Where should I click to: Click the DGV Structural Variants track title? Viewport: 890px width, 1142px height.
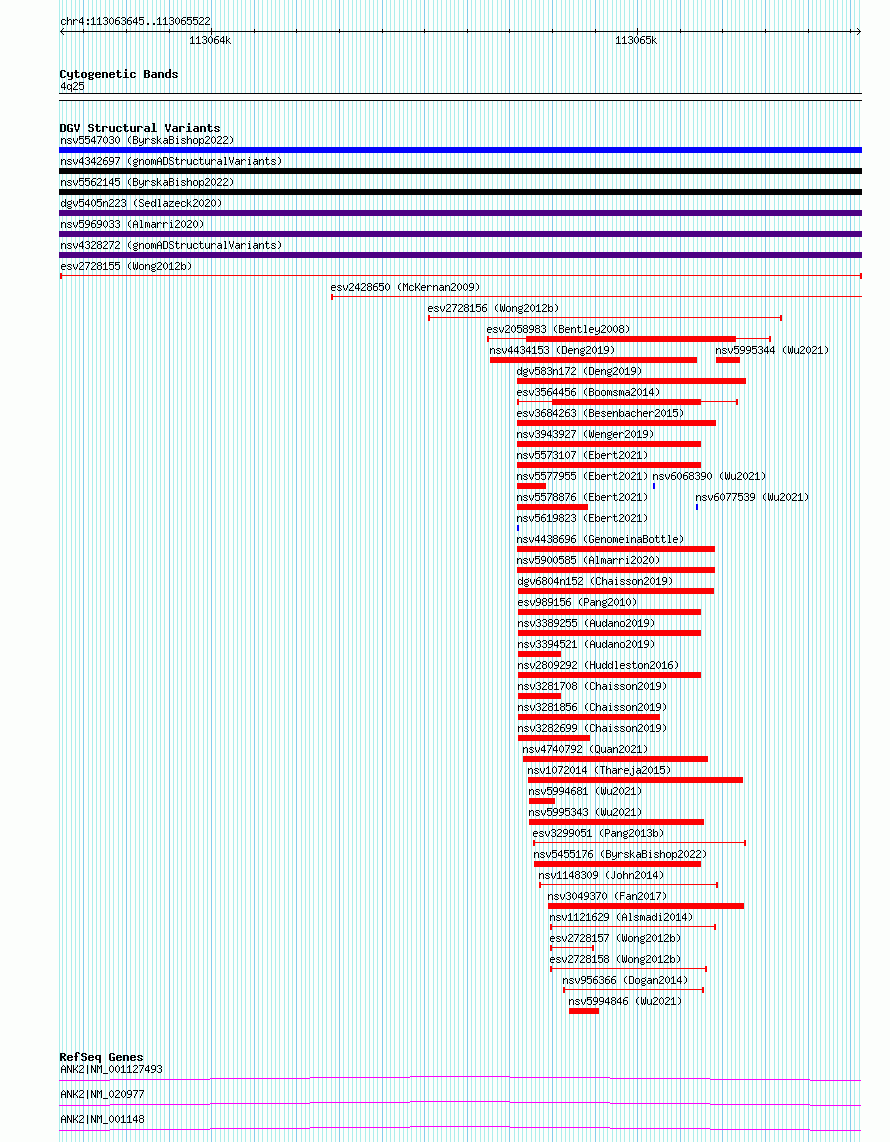coord(140,128)
